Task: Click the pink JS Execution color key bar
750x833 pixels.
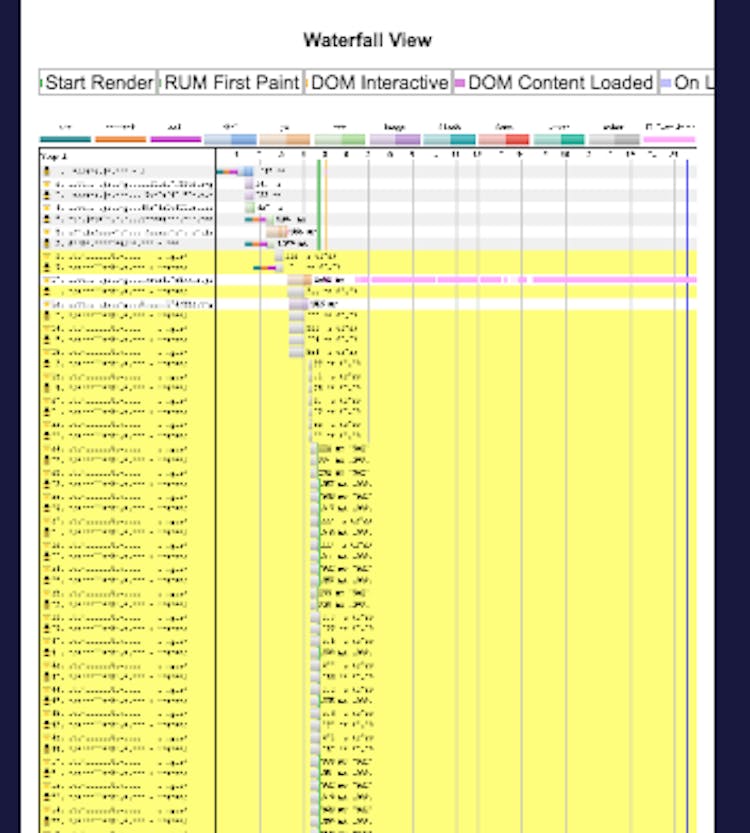Action: point(669,140)
